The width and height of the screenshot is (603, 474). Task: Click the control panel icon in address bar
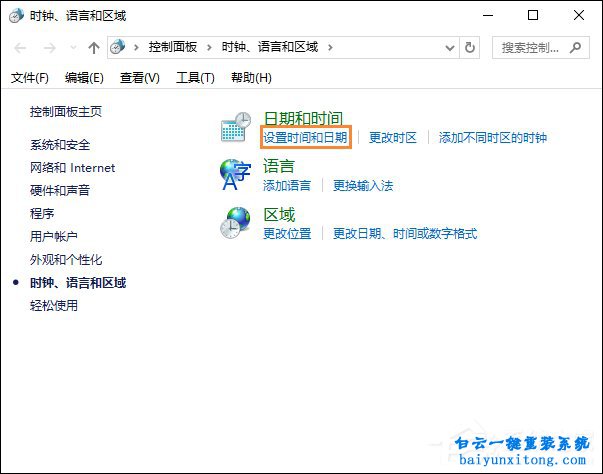(x=117, y=47)
